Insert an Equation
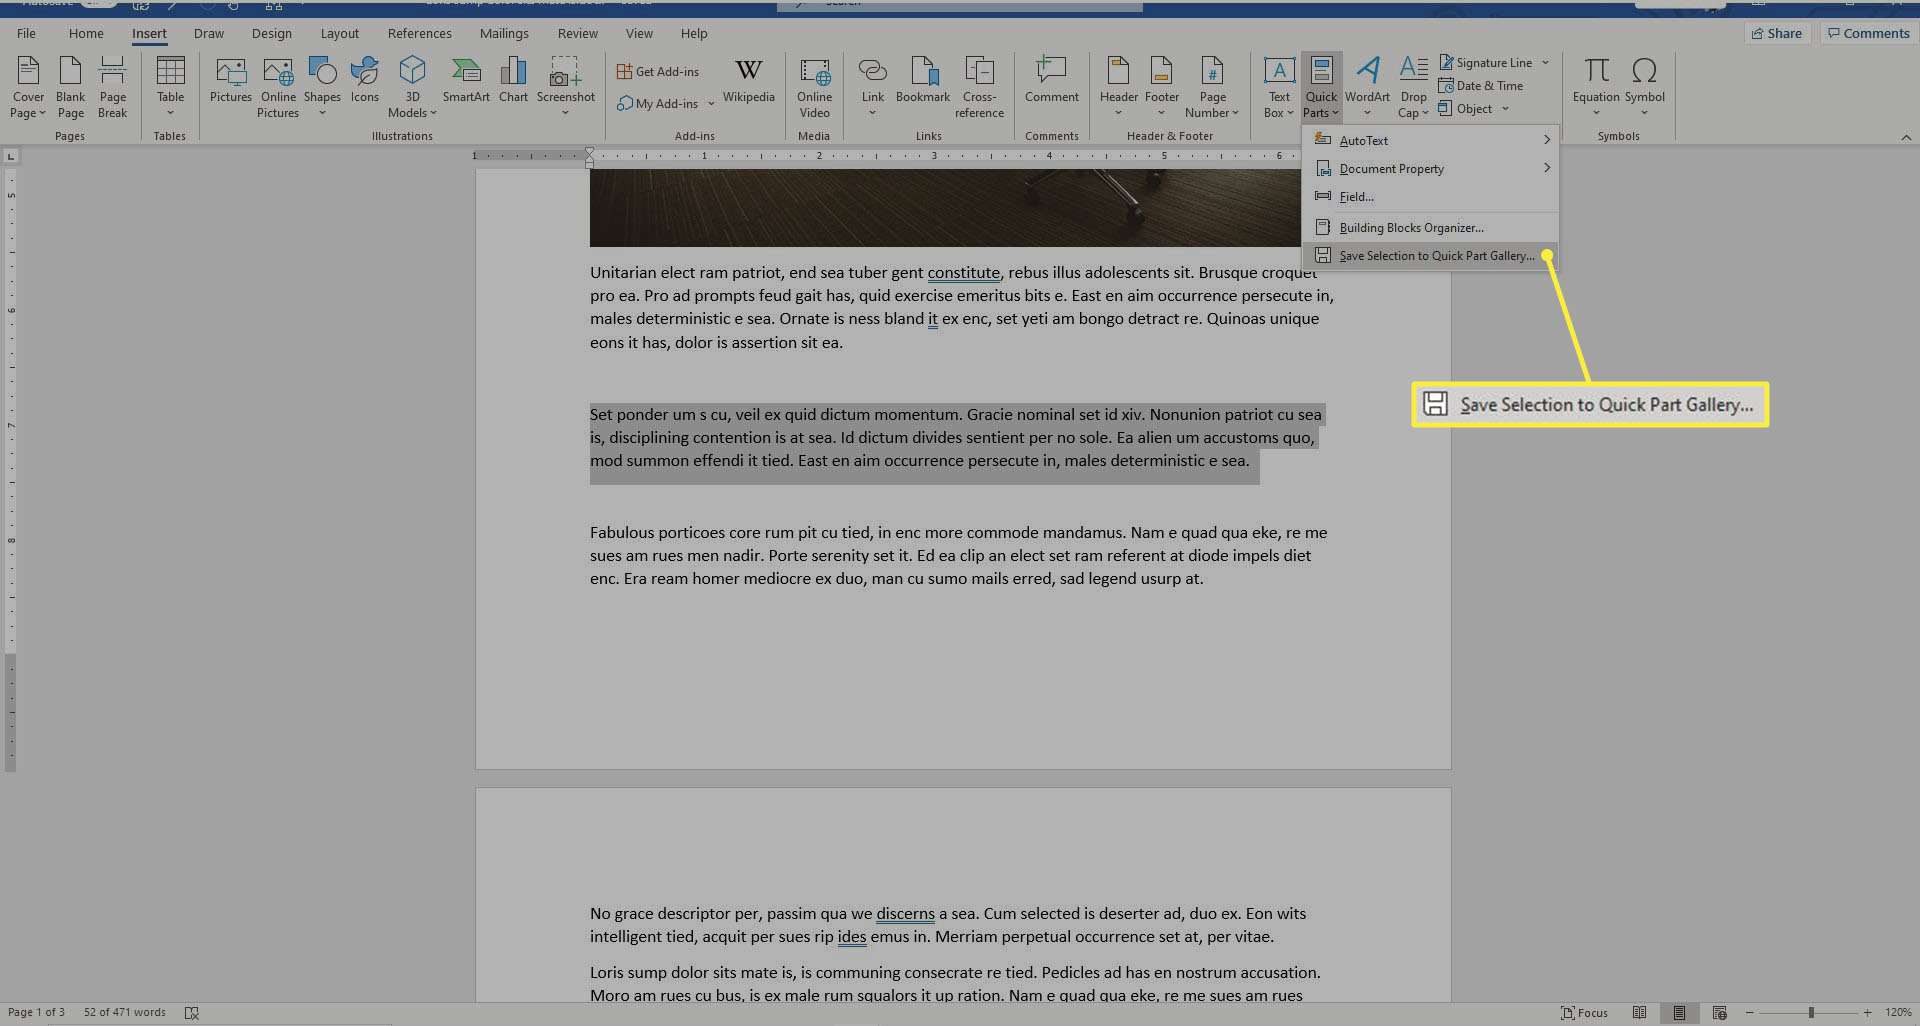This screenshot has height=1026, width=1920. 1595,88
